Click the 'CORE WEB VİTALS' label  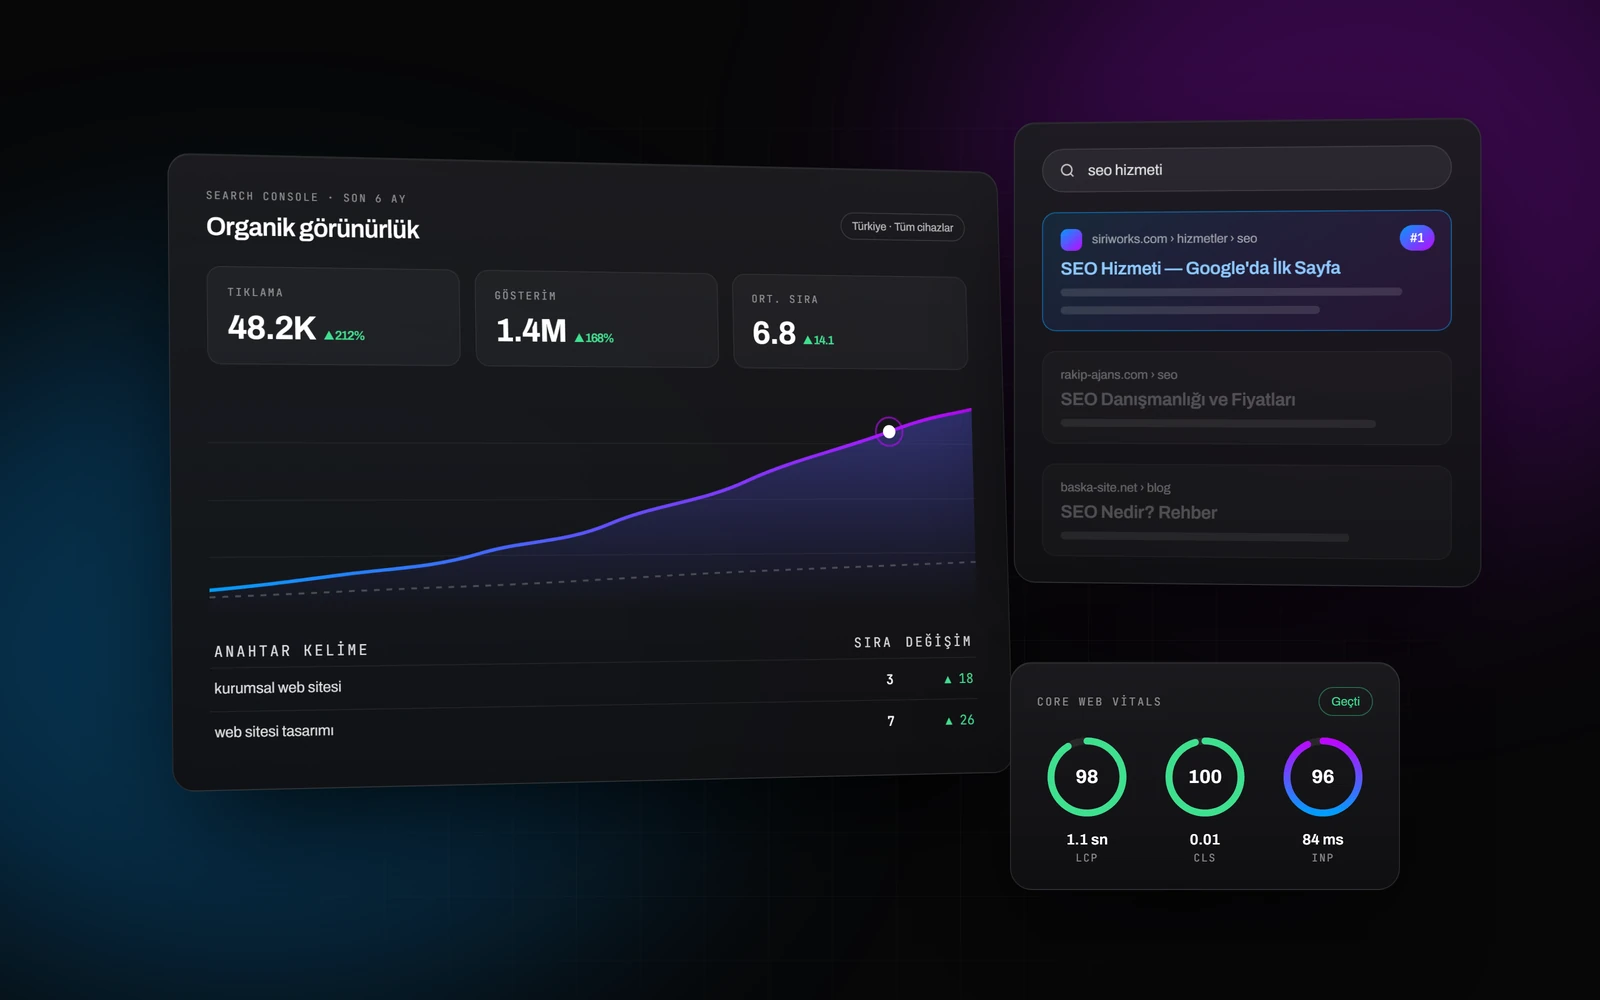(1099, 702)
